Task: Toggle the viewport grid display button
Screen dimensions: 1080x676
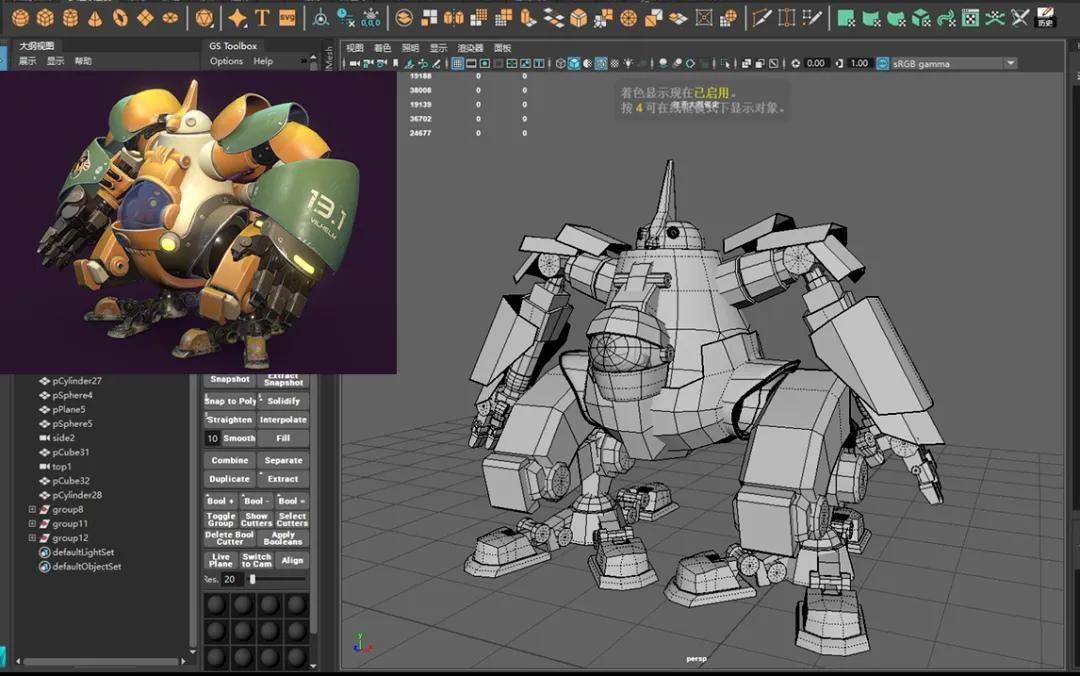Action: tap(457, 63)
